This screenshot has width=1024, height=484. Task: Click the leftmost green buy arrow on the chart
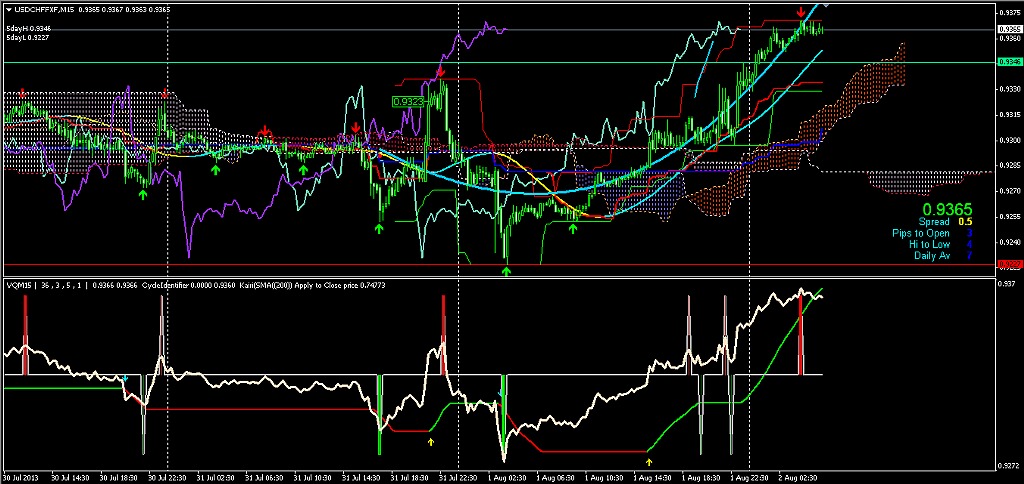tap(143, 195)
